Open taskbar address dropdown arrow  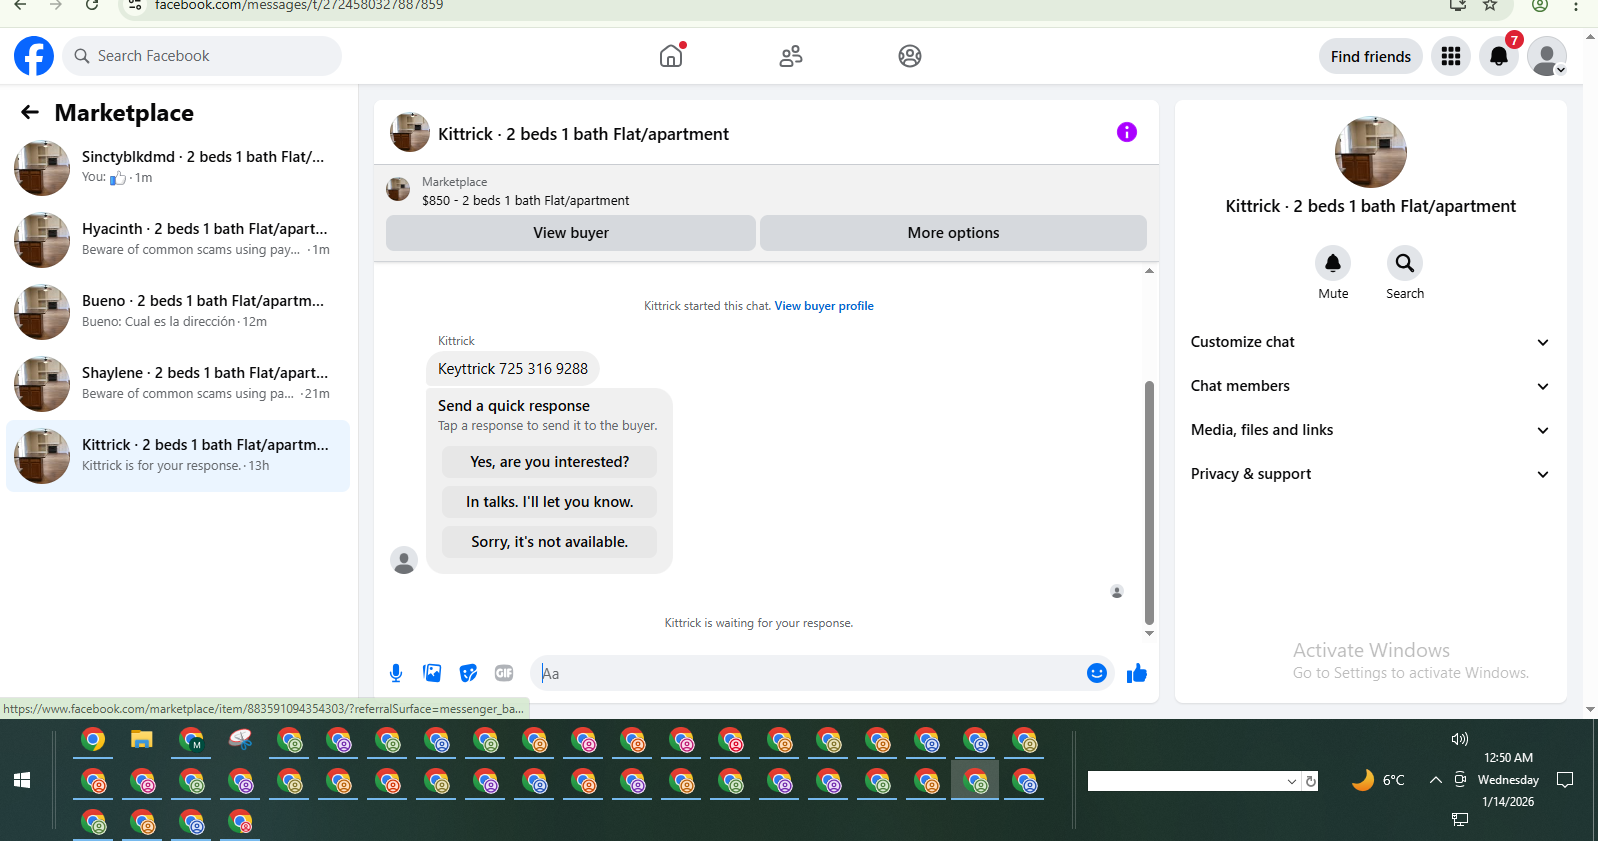1291,782
